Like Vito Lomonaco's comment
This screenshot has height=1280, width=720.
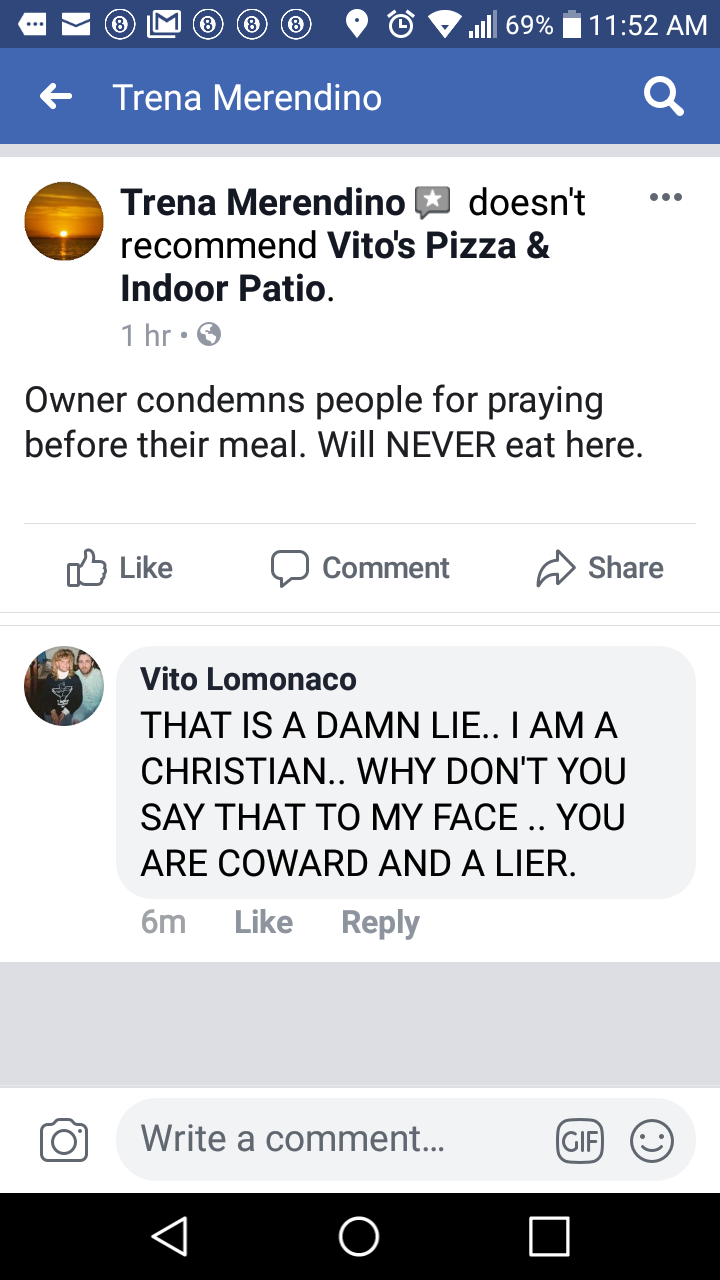(x=263, y=922)
